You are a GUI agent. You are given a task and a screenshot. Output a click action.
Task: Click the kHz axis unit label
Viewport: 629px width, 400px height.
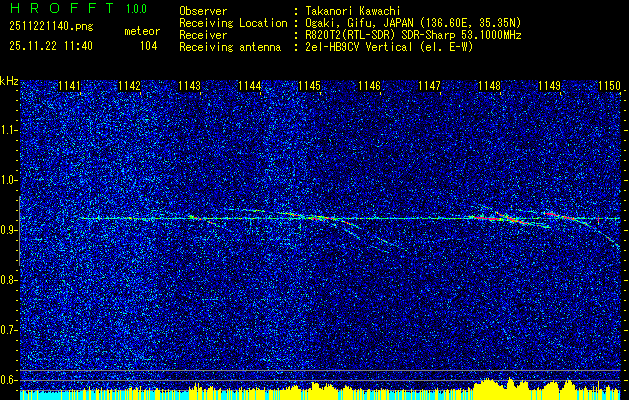(9, 81)
